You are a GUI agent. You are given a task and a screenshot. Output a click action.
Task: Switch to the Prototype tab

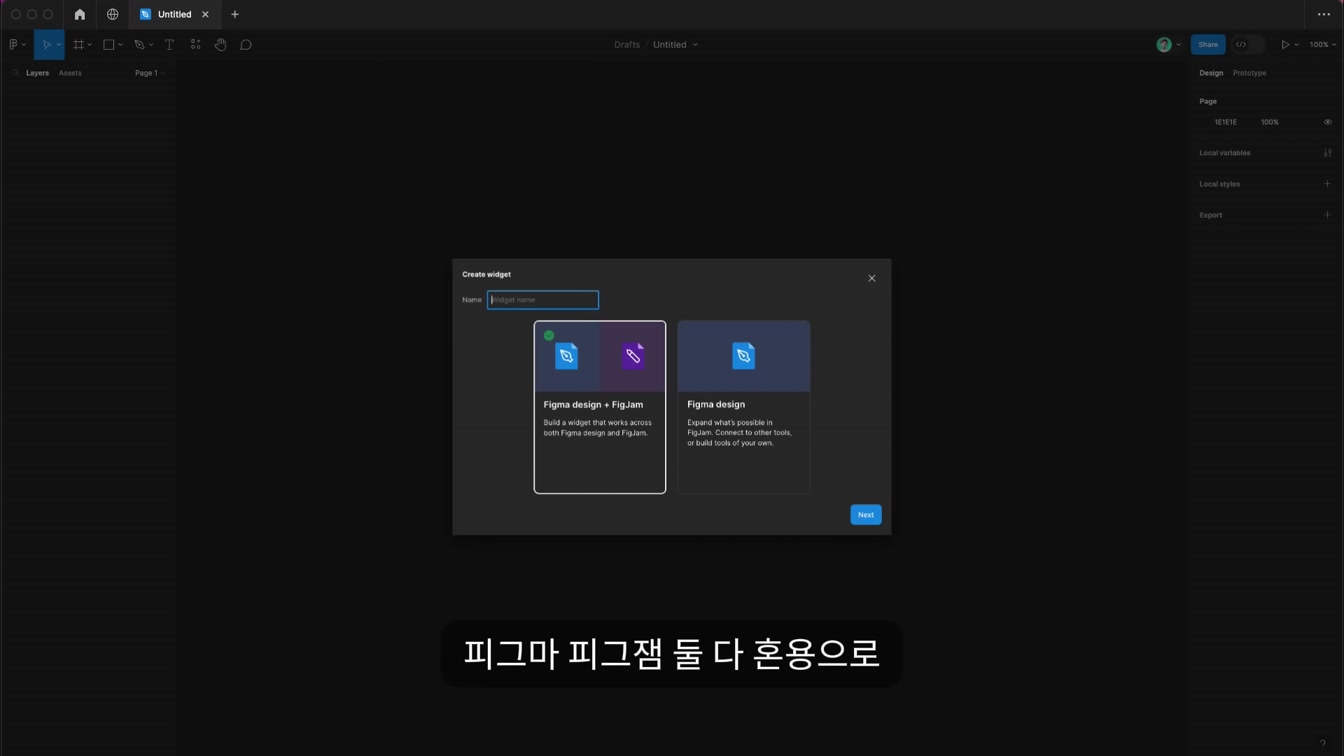1249,73
